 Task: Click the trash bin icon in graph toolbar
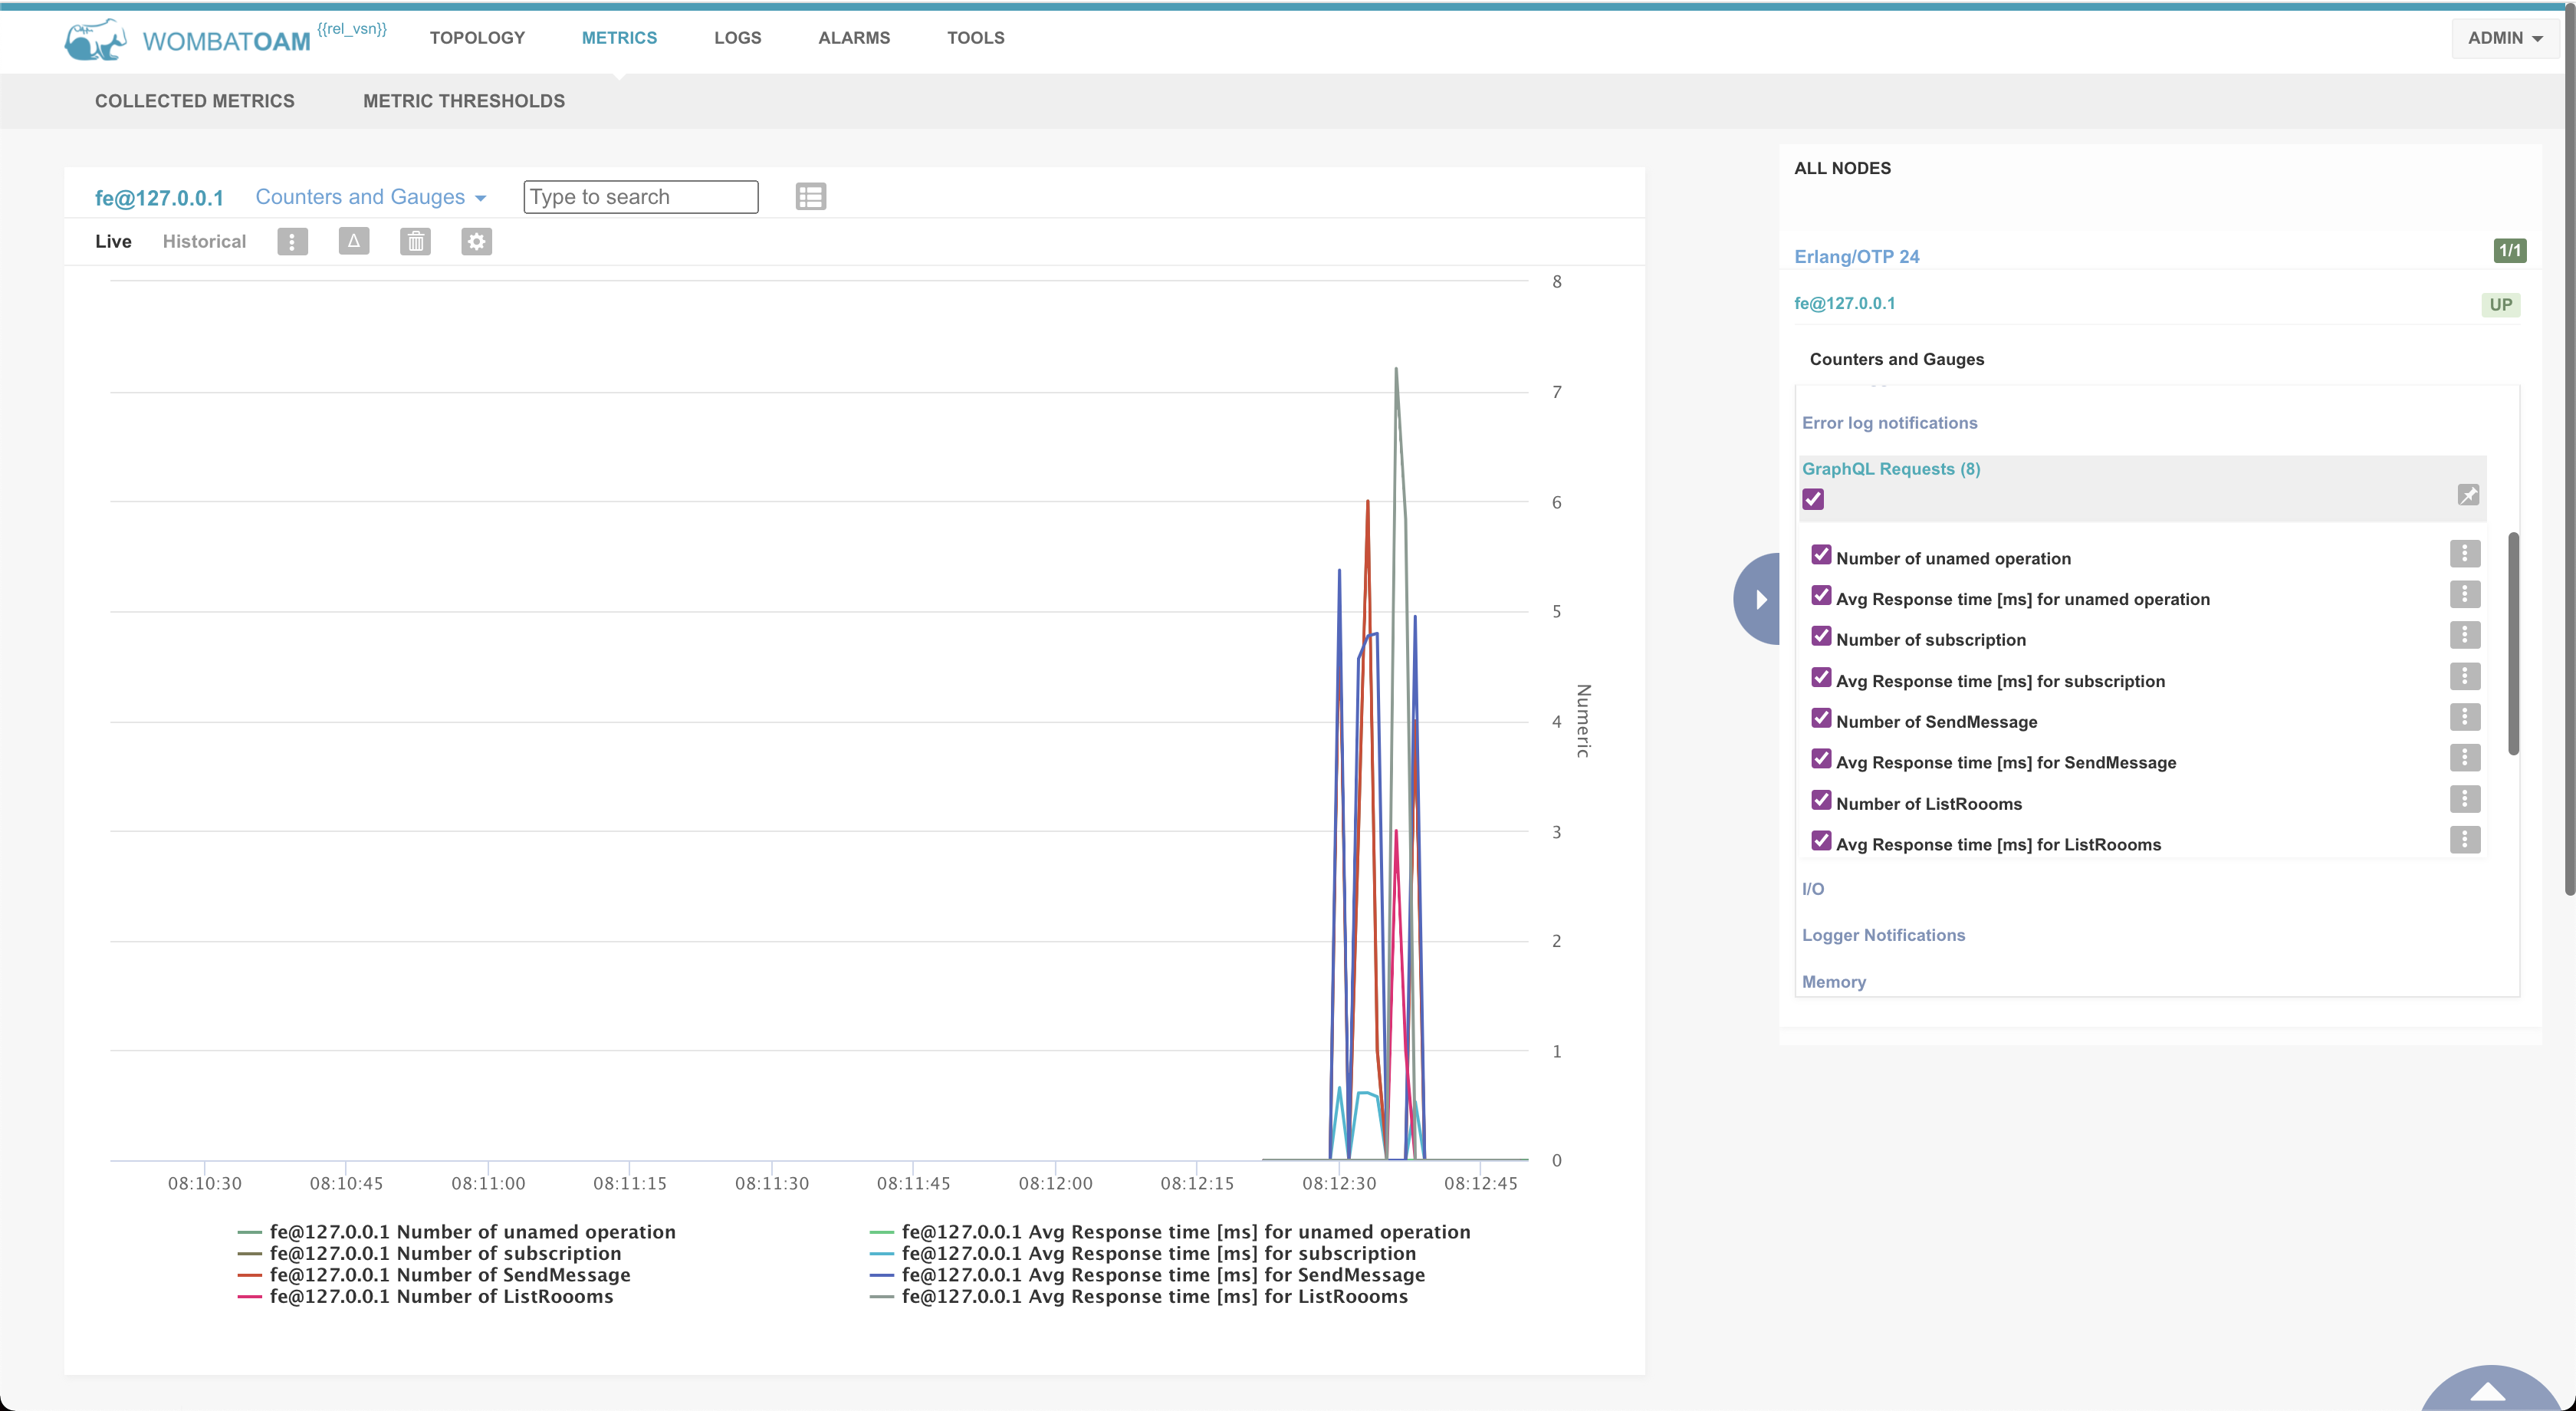415,241
